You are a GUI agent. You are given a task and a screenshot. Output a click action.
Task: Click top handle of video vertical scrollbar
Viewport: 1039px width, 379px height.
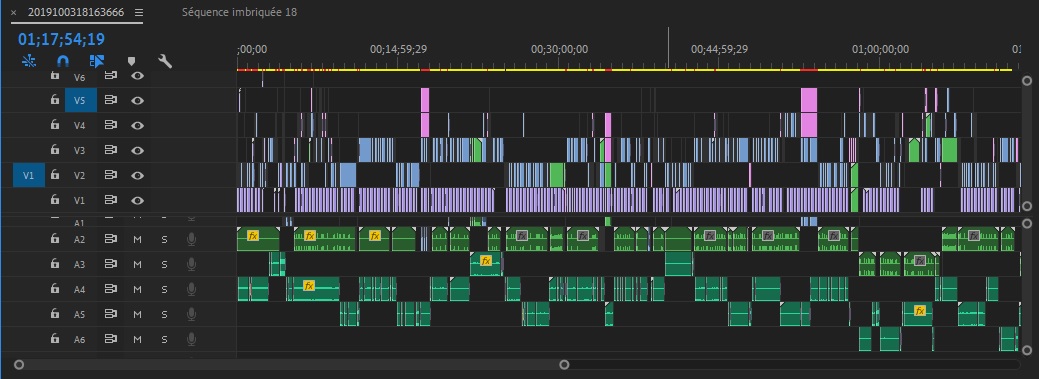pos(1028,80)
